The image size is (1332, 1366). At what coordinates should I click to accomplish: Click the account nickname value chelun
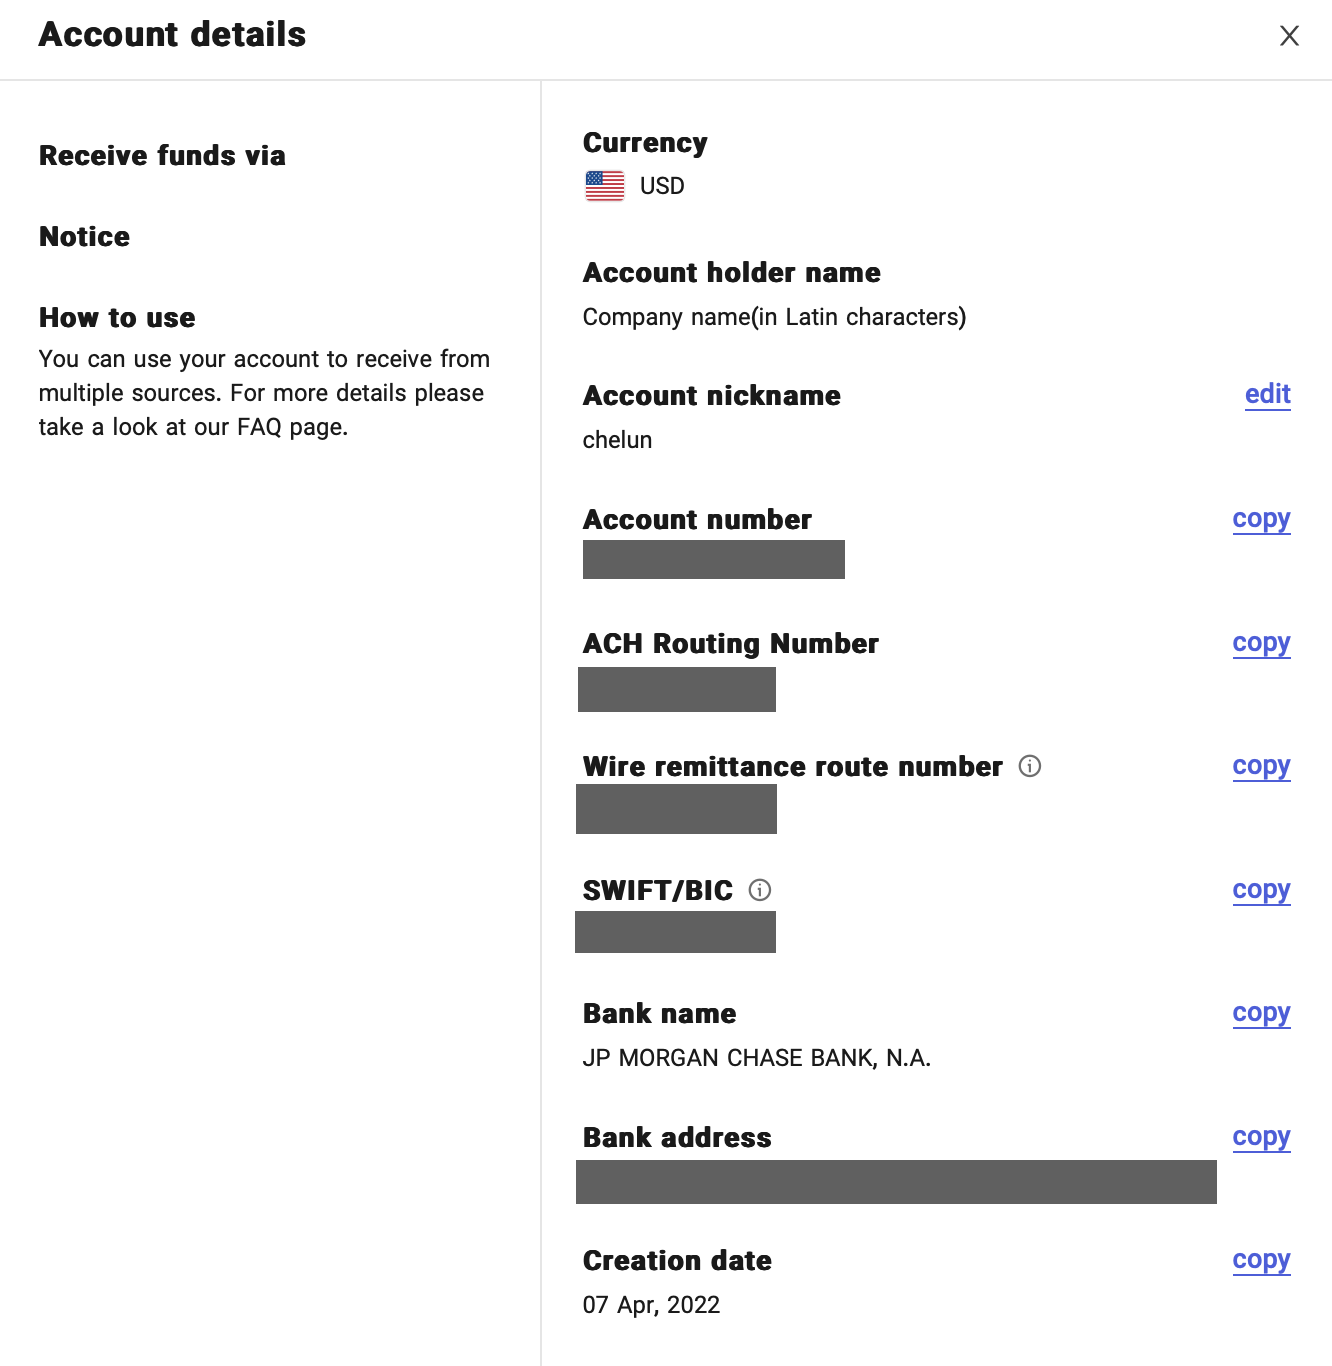point(617,440)
